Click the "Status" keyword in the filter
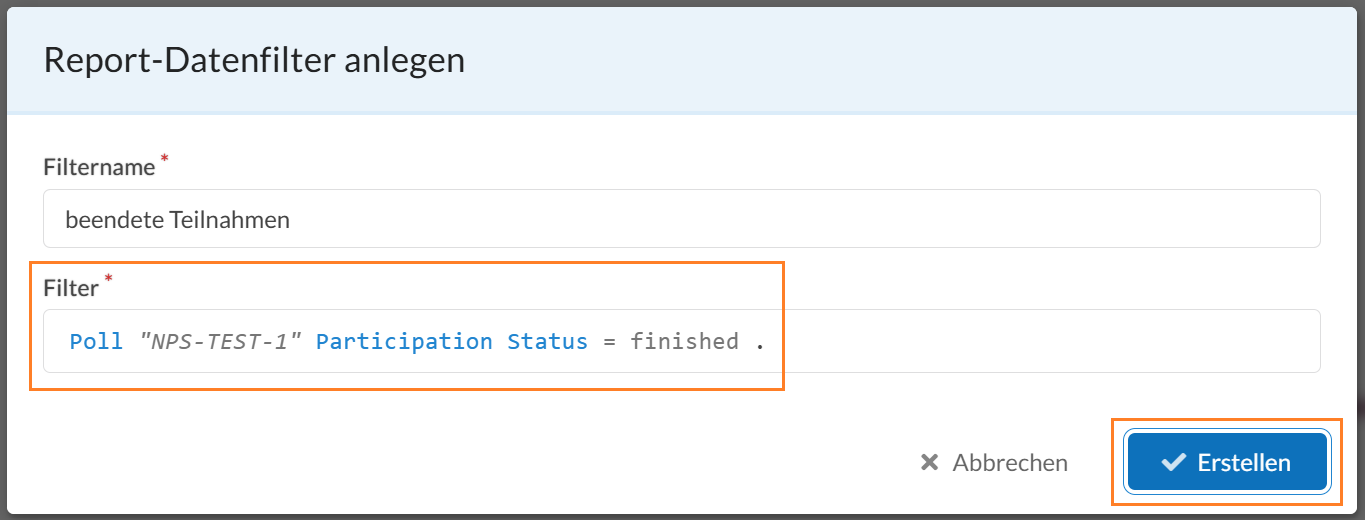This screenshot has width=1365, height=520. pos(547,341)
